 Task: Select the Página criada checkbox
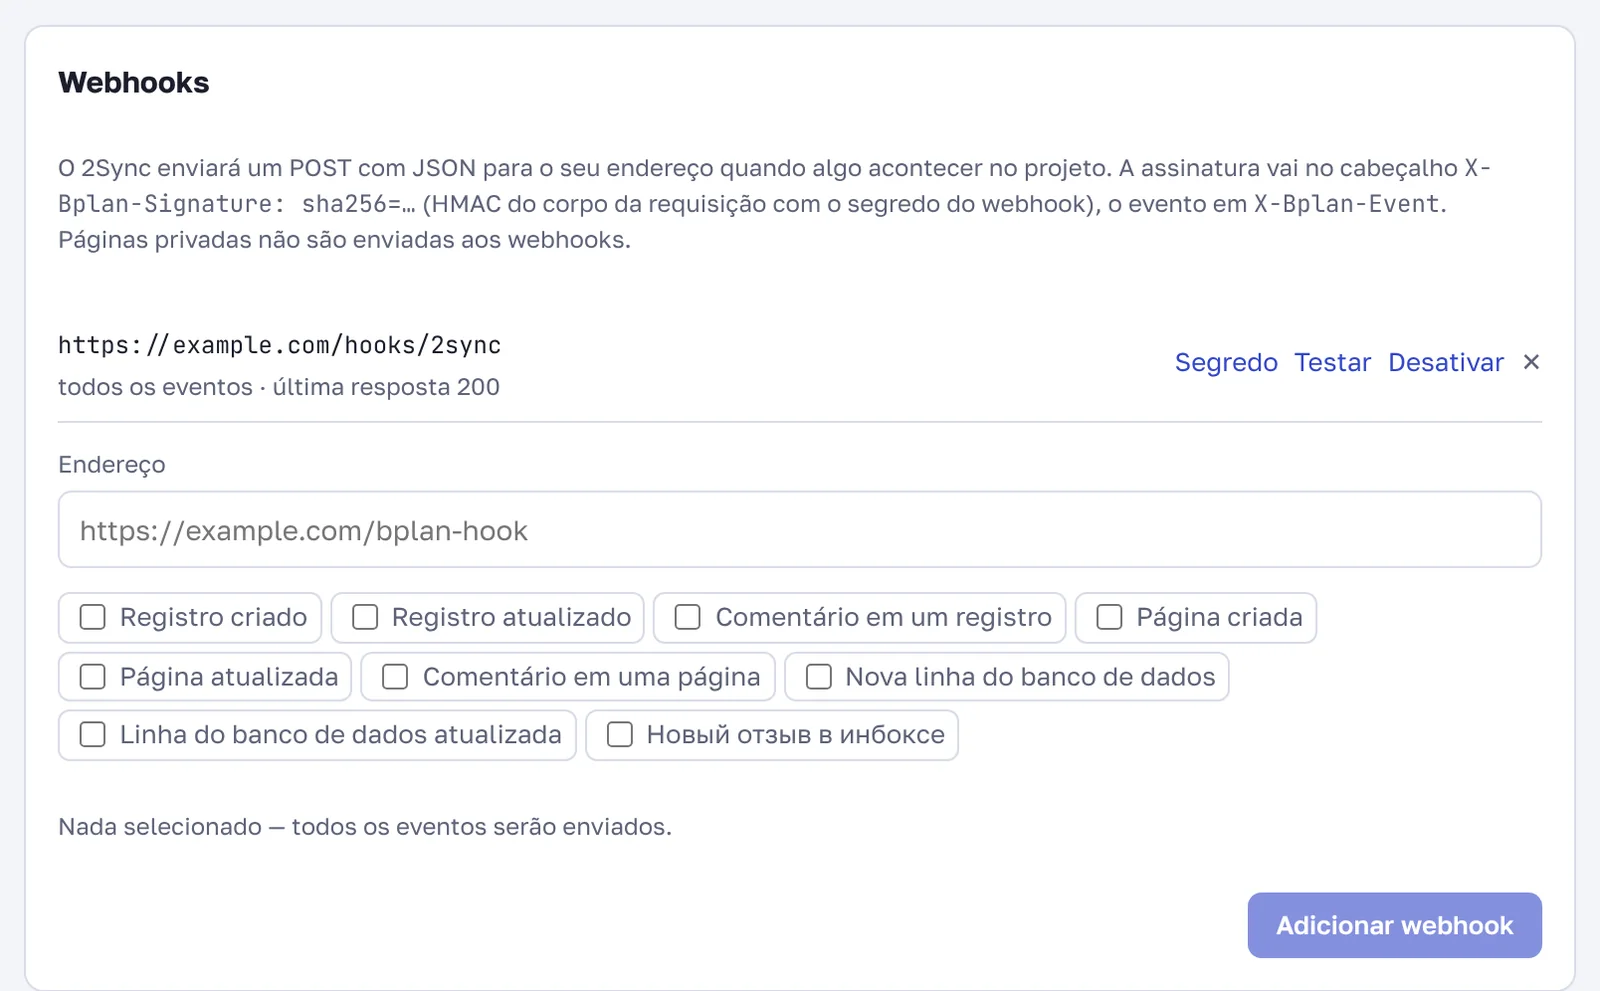click(1109, 617)
